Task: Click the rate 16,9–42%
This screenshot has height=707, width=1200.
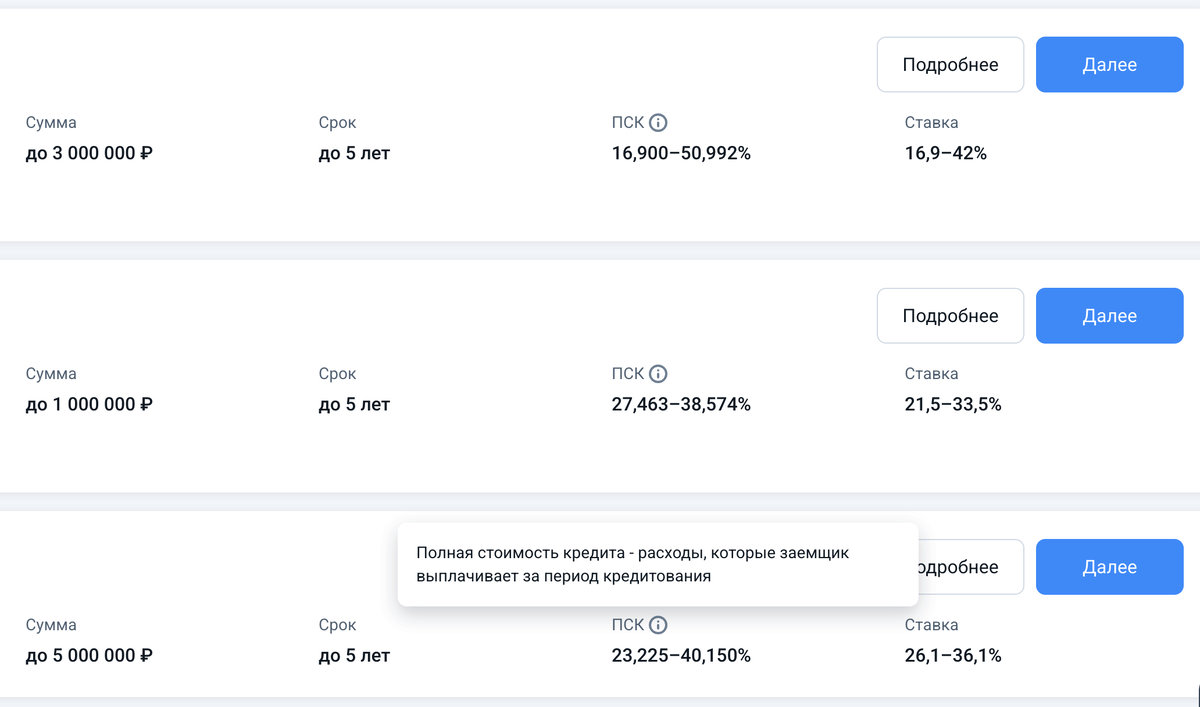Action: point(945,154)
